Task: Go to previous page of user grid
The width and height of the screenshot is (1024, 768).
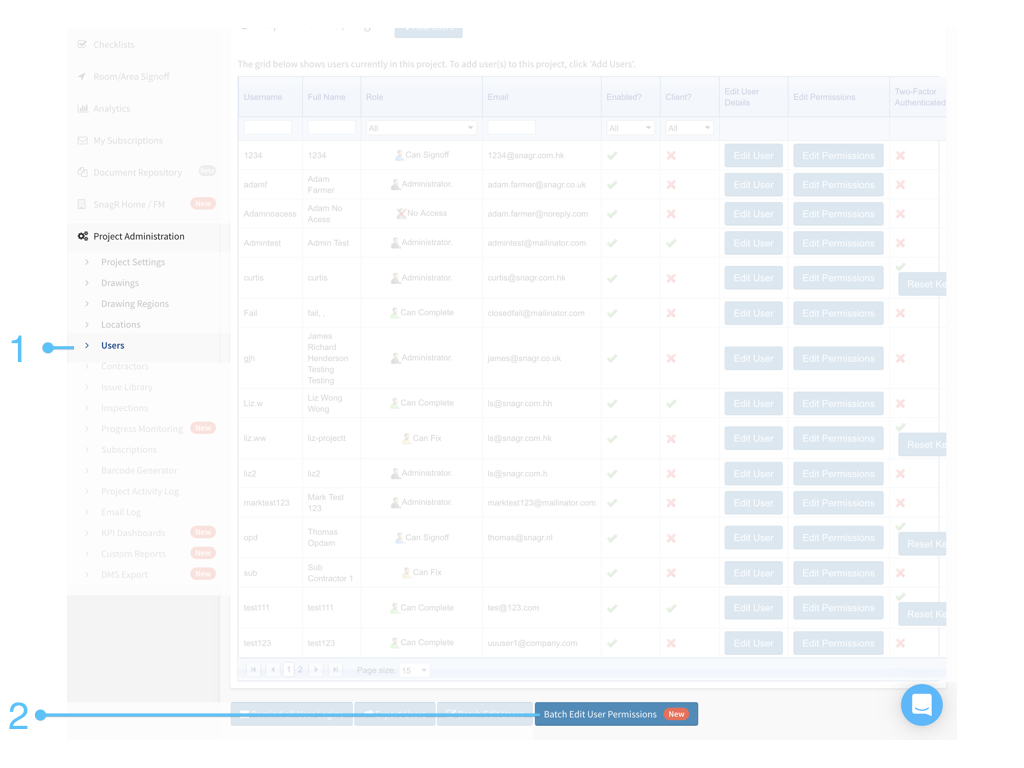Action: 273,670
